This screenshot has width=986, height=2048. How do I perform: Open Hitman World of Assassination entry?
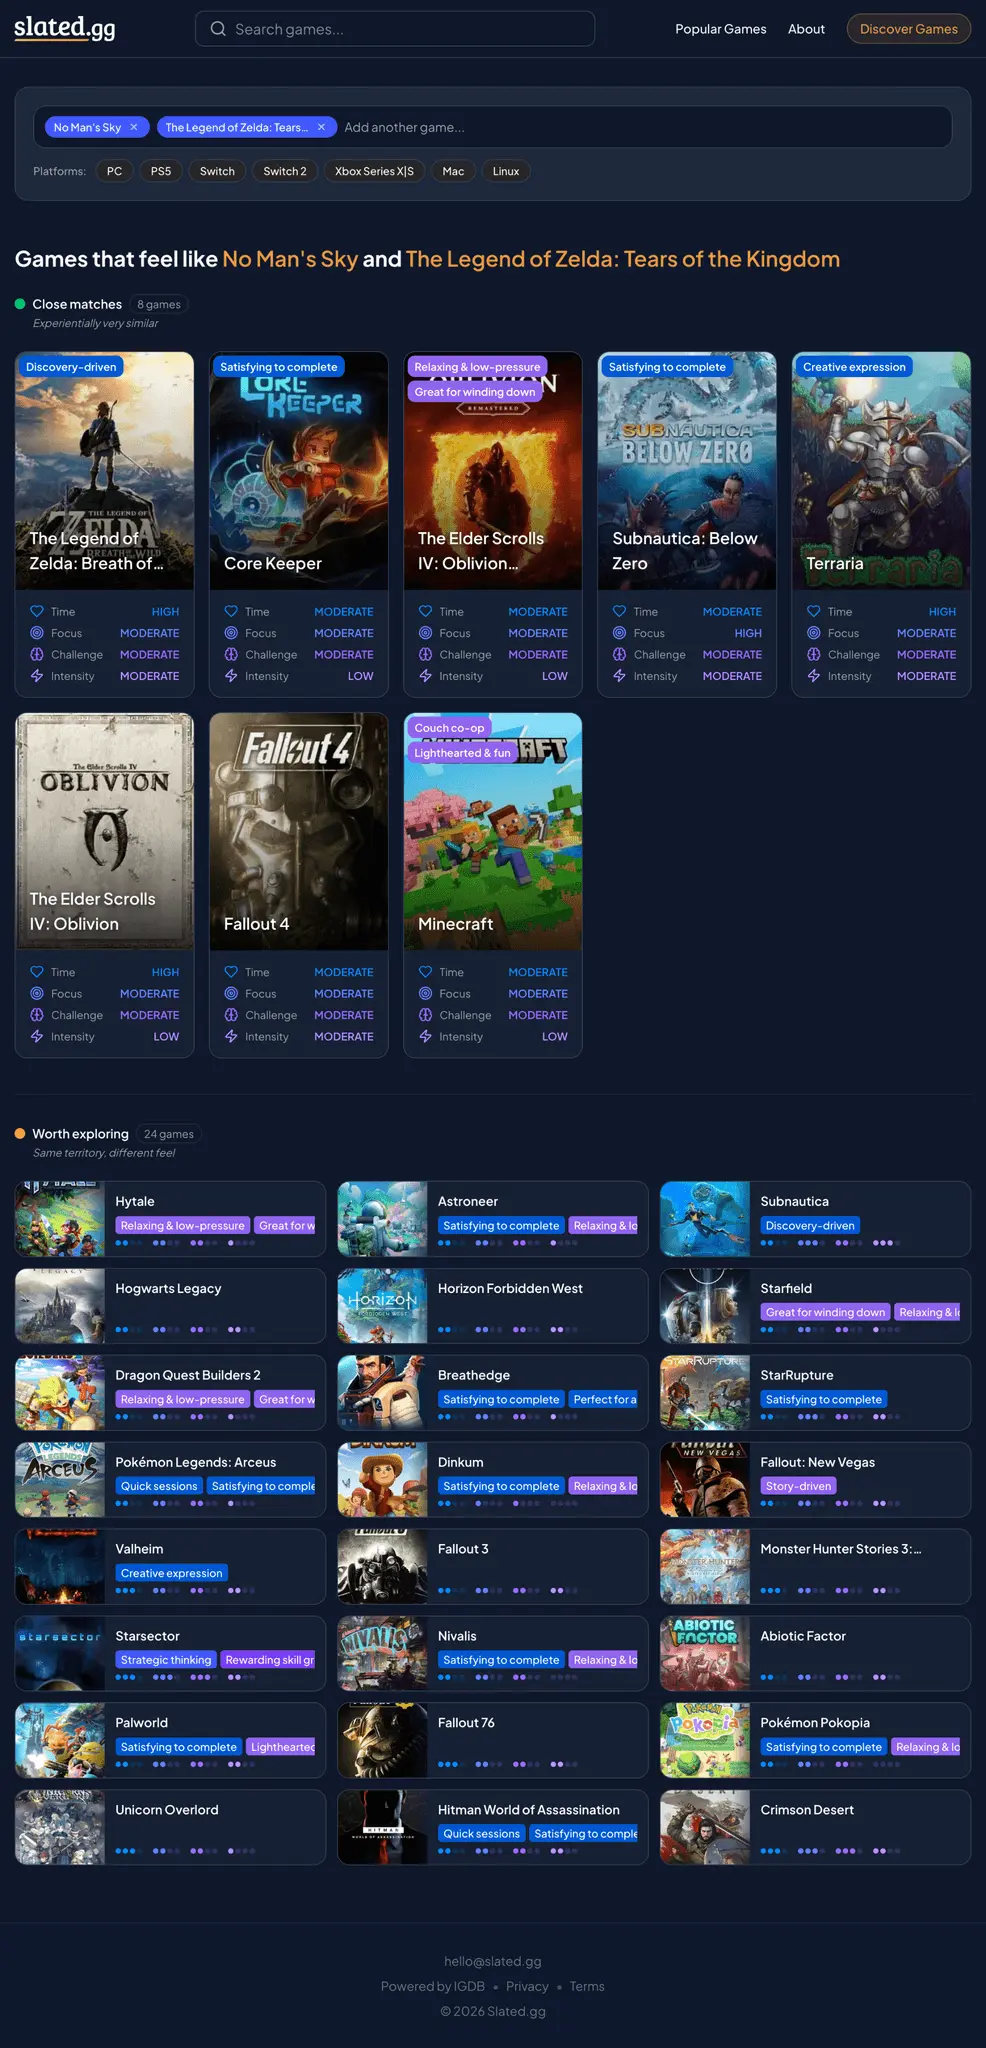(493, 1827)
